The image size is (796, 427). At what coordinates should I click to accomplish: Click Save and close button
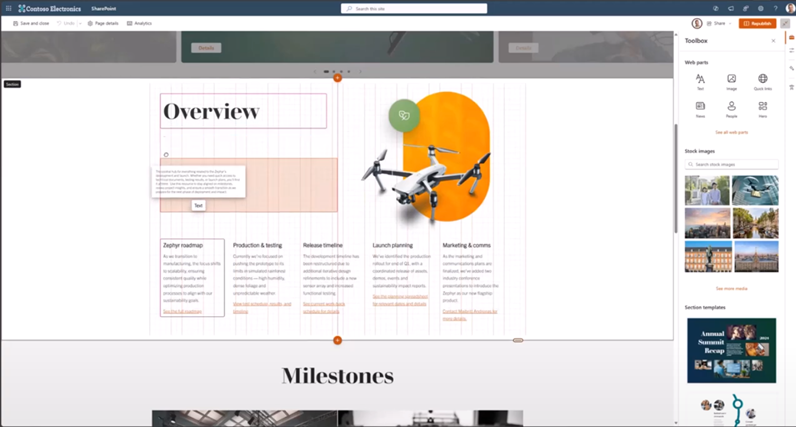click(x=31, y=23)
